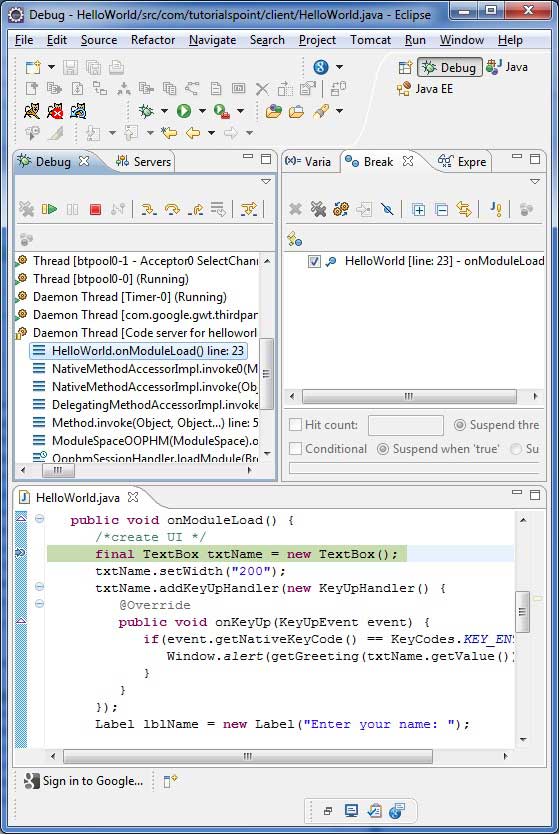Image resolution: width=560 pixels, height=835 pixels.
Task: Click Add Java Exception Breakpoint icon
Action: [x=496, y=209]
